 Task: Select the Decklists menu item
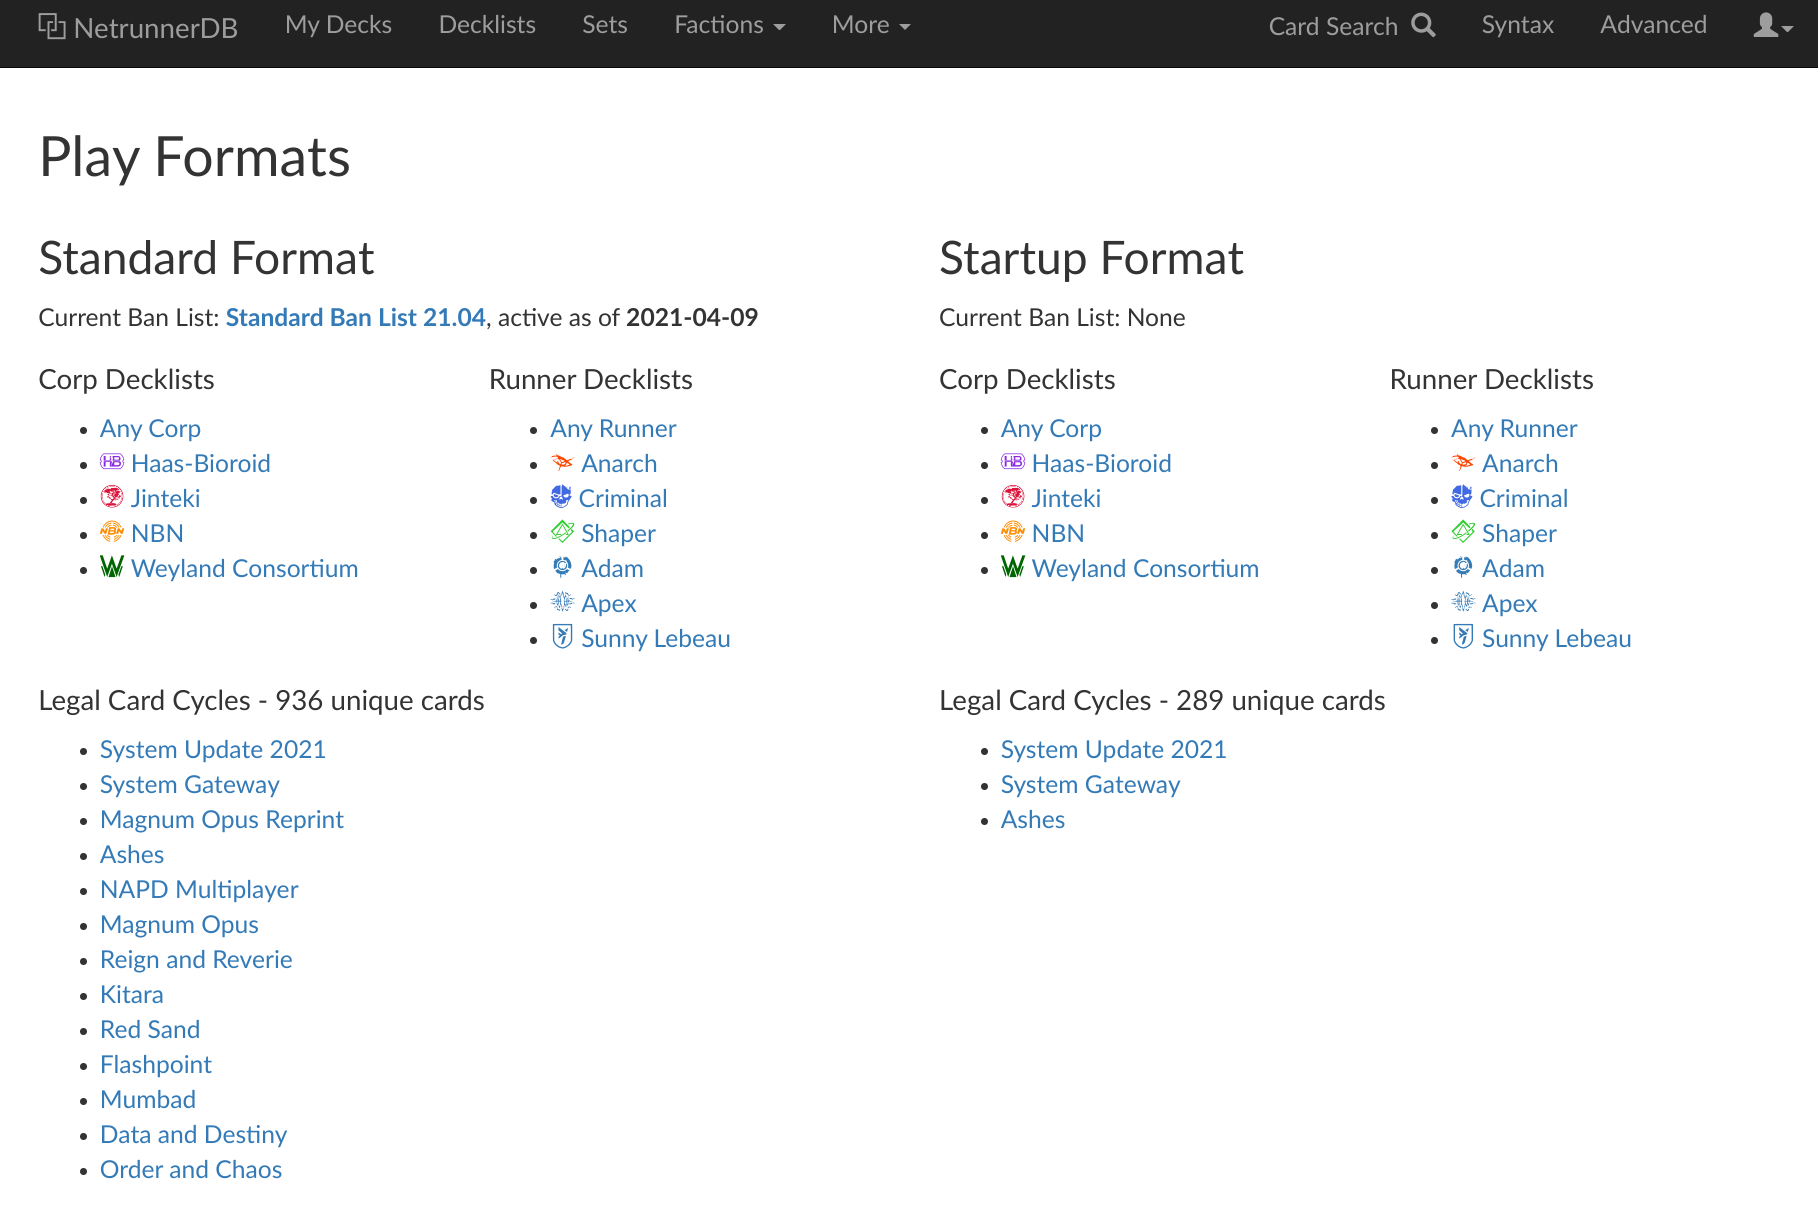[487, 25]
